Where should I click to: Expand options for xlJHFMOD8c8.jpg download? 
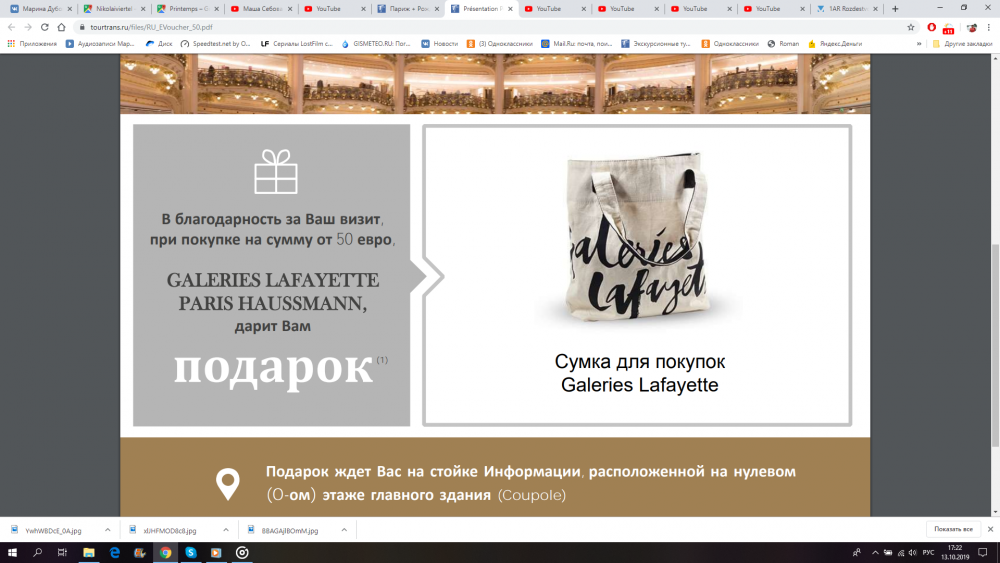tap(225, 530)
